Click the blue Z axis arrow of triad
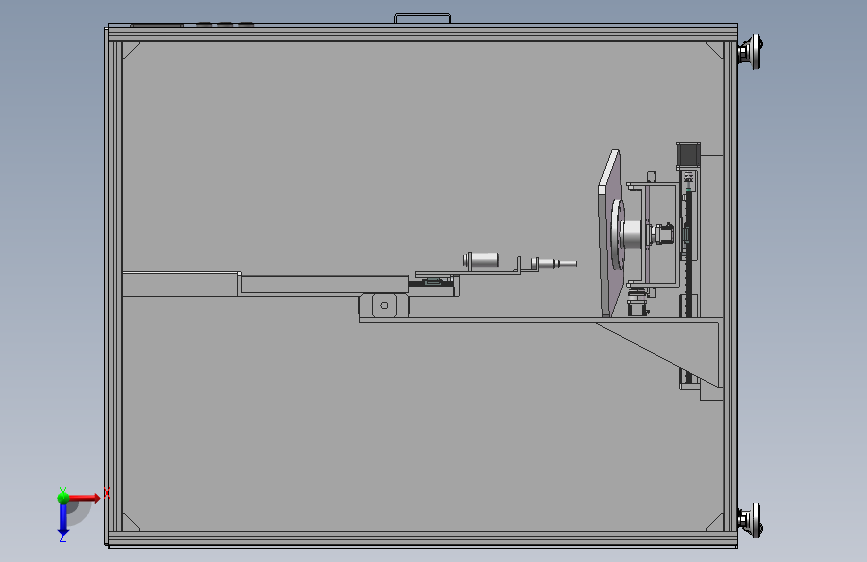Viewport: 867px width, 562px height. click(63, 520)
